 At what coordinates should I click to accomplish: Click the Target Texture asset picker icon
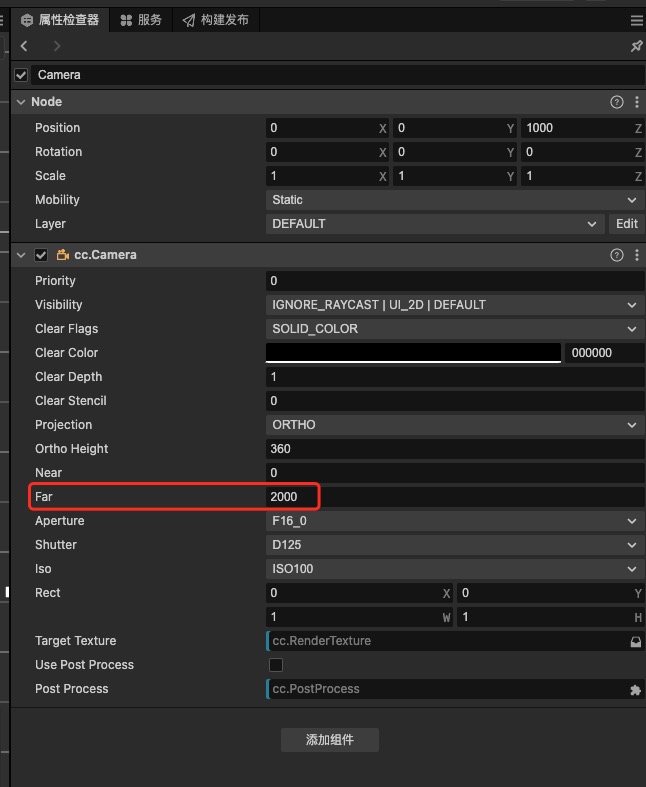pos(635,641)
